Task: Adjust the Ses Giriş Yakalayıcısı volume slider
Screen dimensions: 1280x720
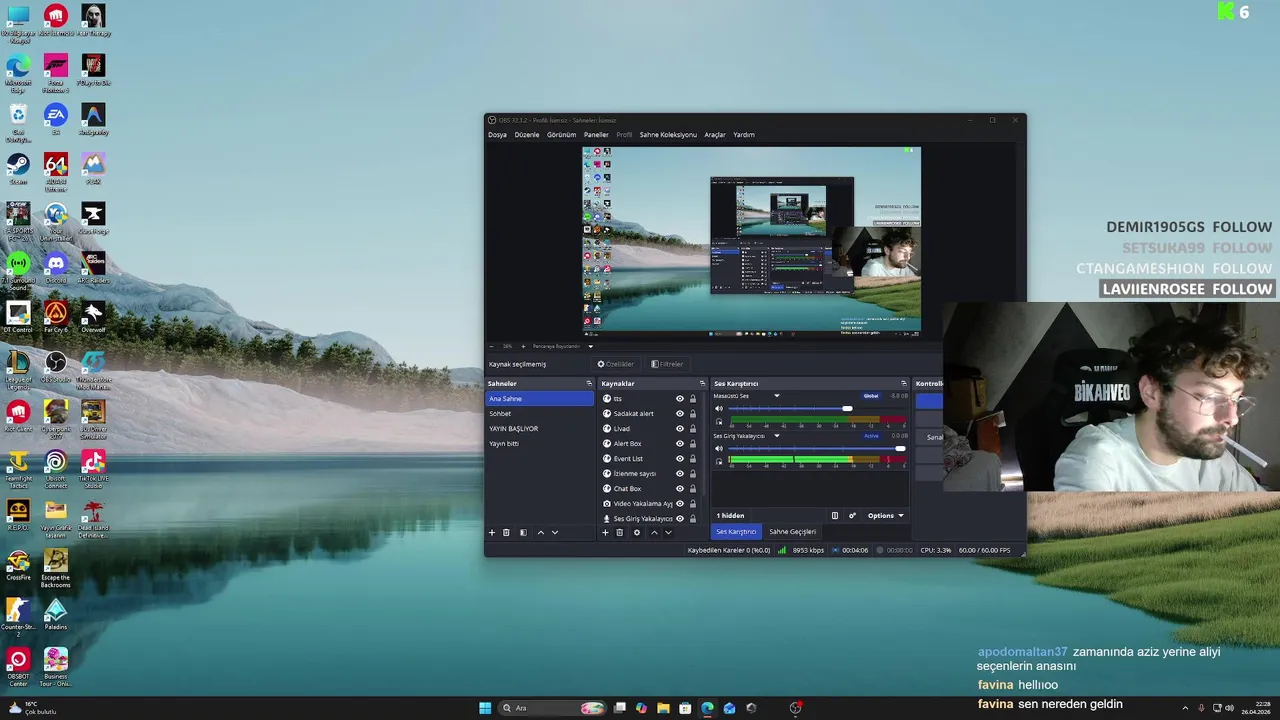Action: [817, 448]
